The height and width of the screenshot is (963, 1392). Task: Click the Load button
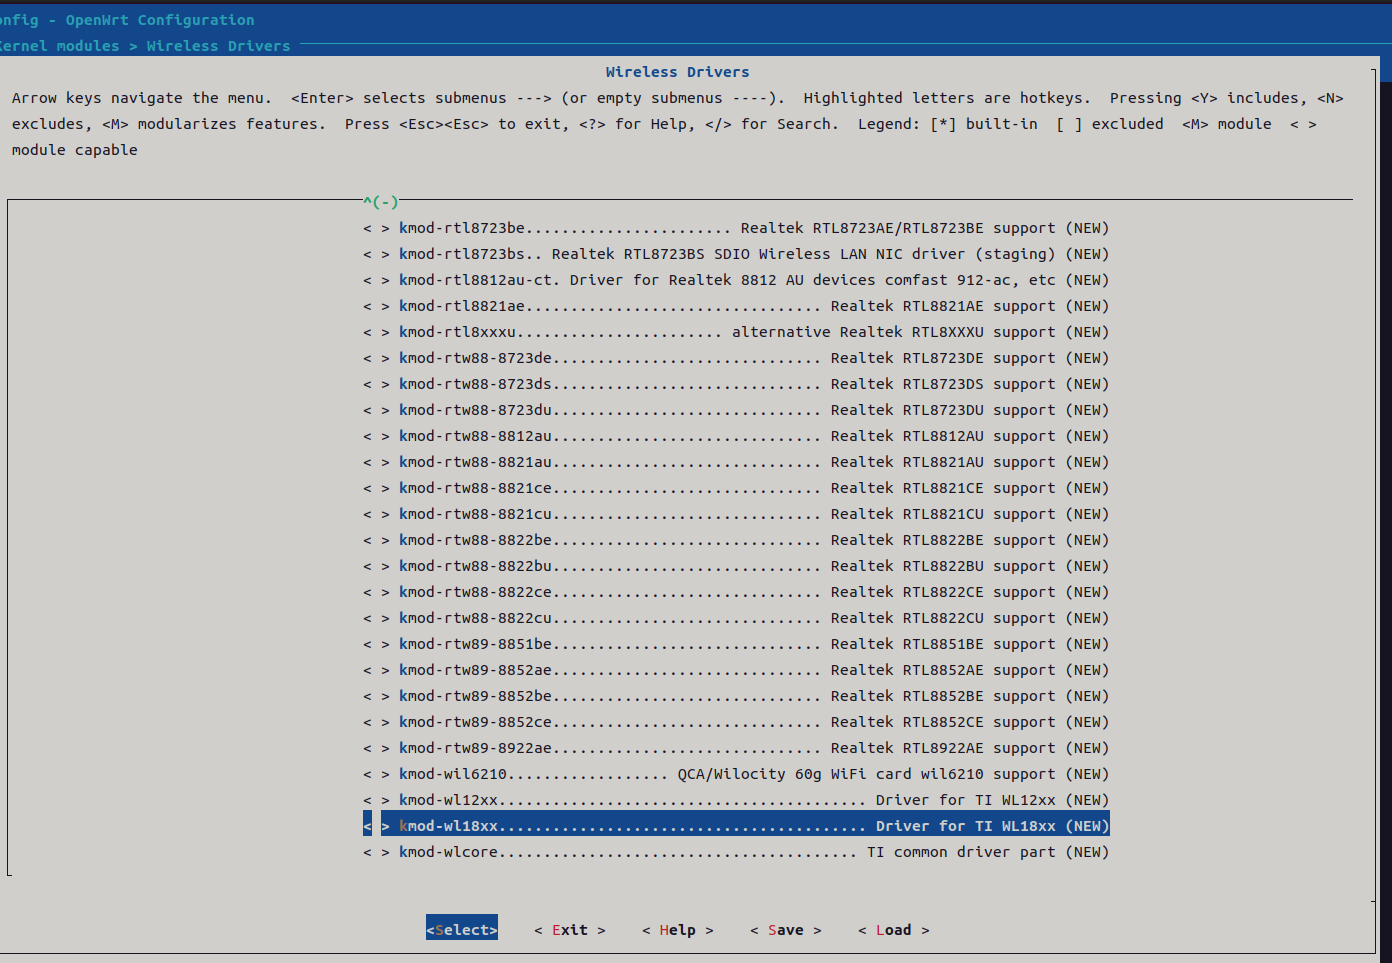pos(894,929)
